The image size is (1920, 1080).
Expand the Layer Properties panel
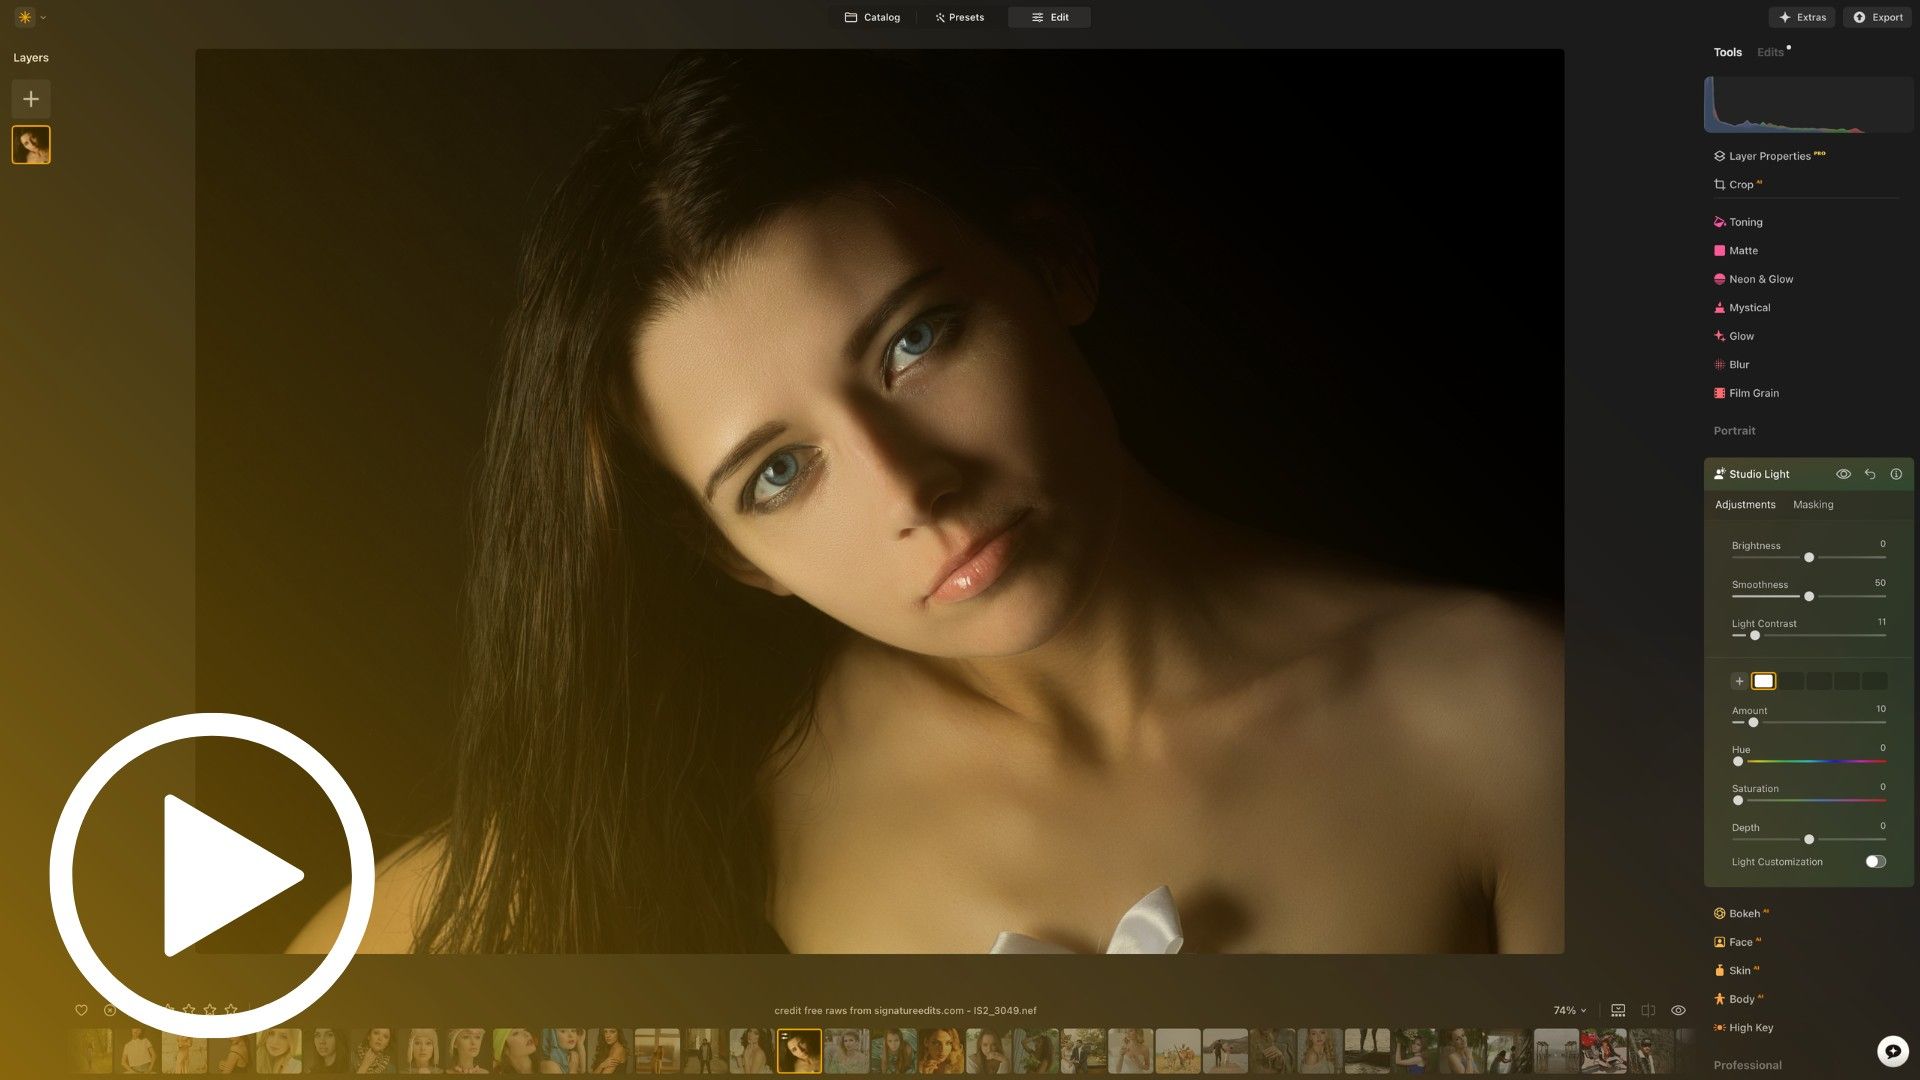[1769, 156]
